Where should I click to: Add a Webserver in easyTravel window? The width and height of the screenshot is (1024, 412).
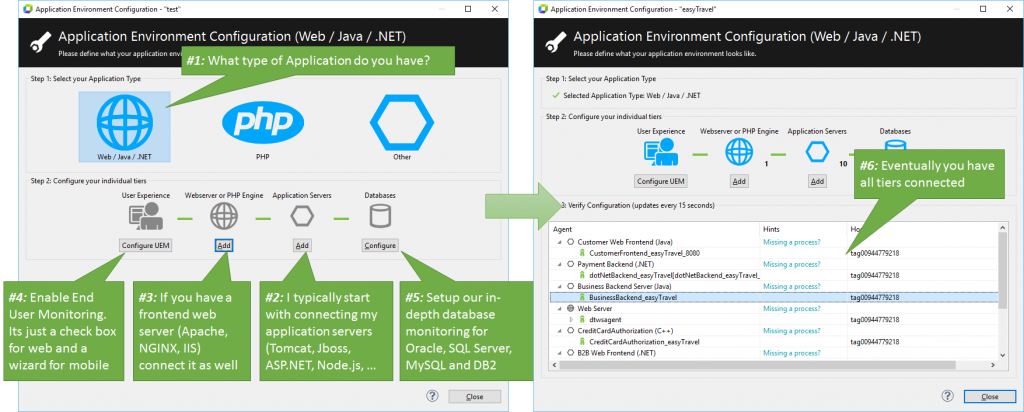[x=739, y=182]
